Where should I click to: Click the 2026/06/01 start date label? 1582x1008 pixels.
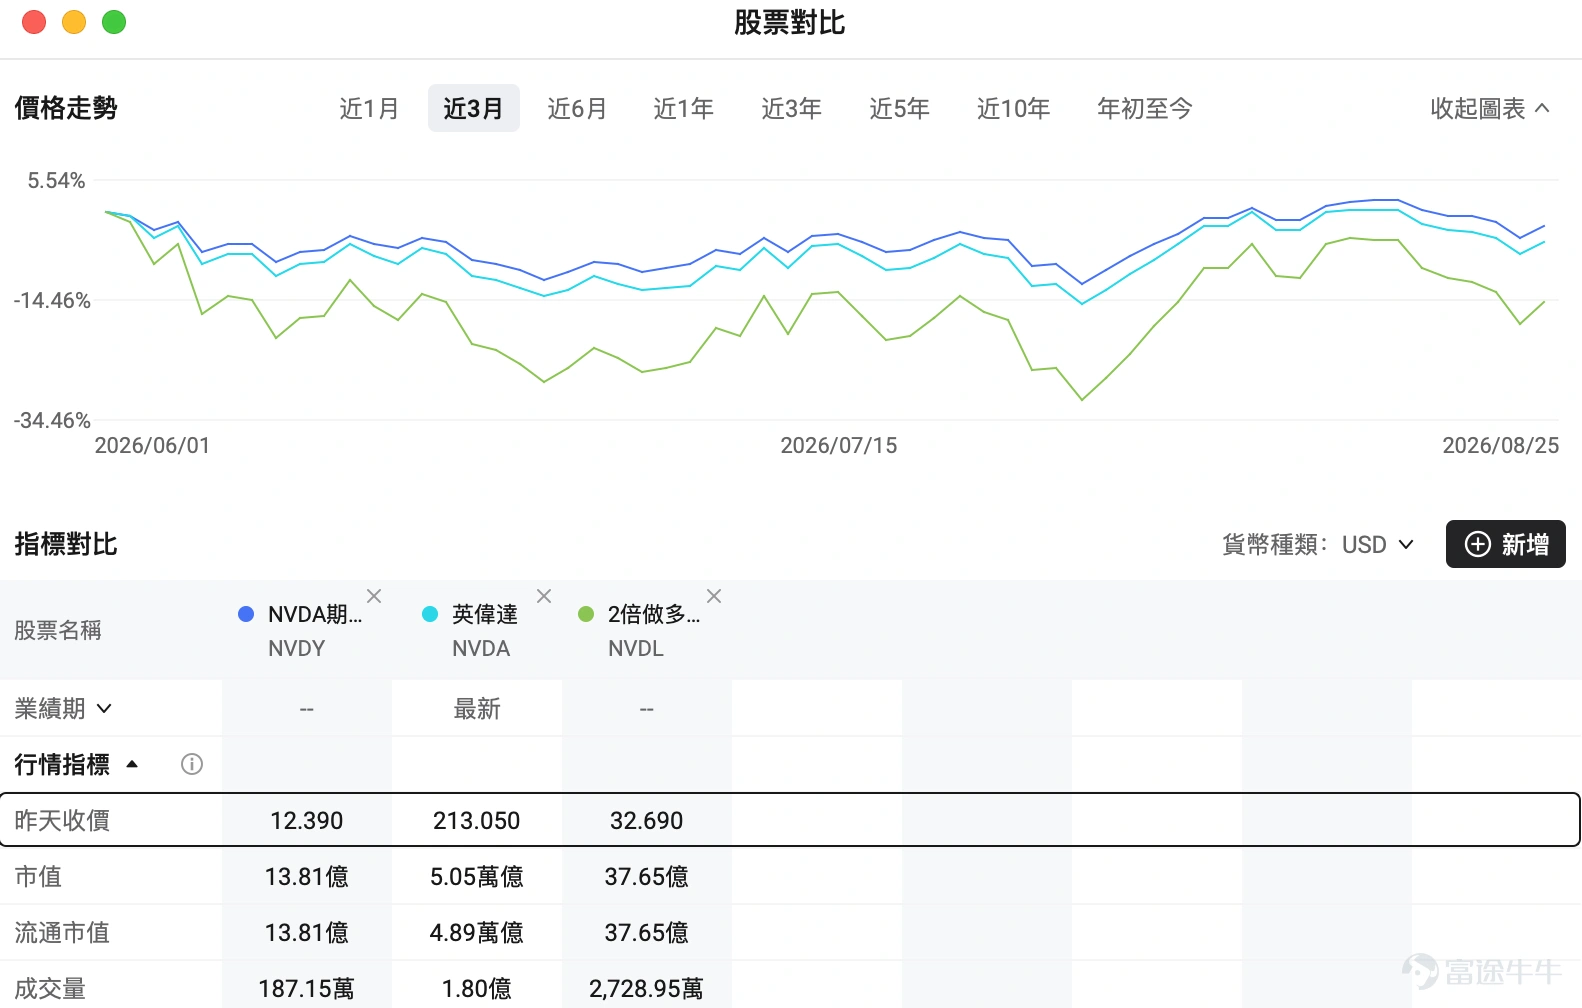pyautogui.click(x=153, y=446)
